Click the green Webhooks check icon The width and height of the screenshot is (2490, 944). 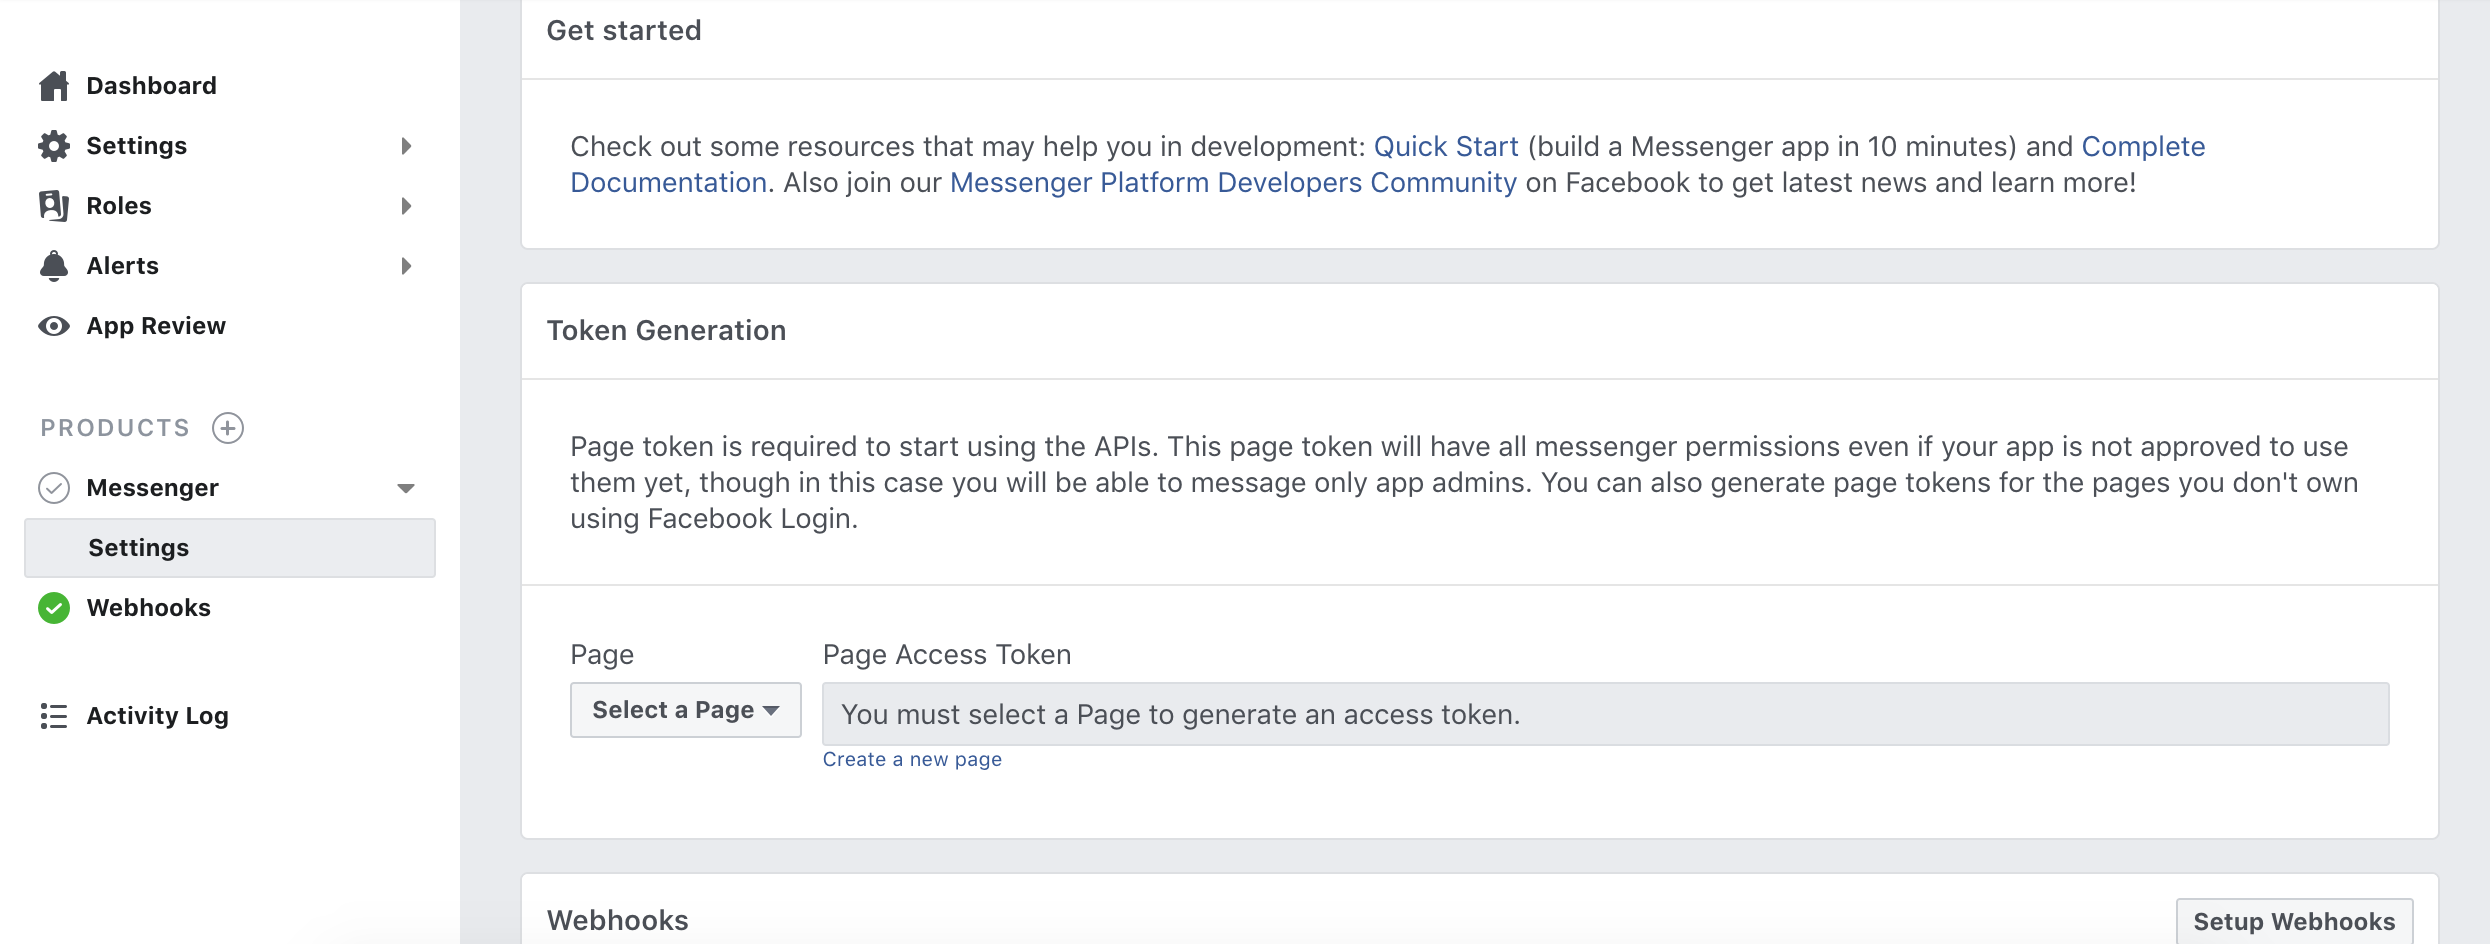[54, 608]
